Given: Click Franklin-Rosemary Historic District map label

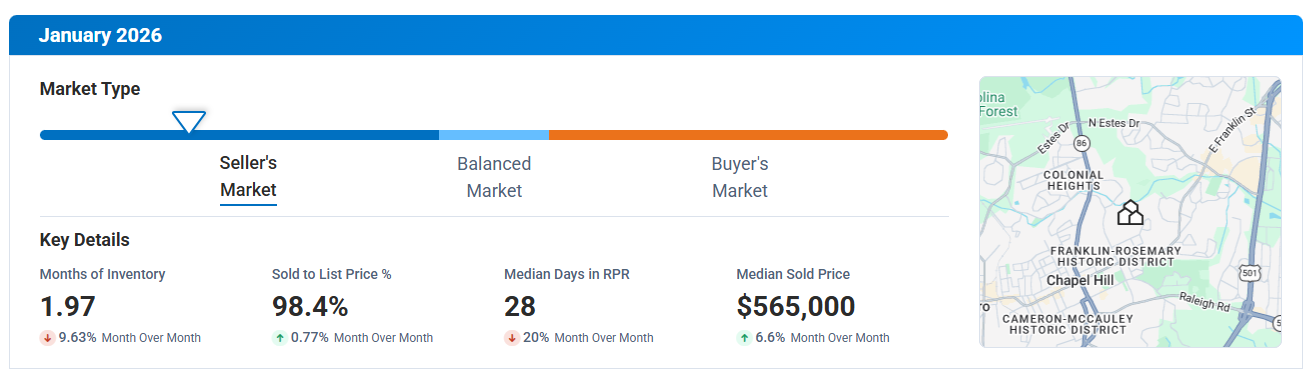Looking at the screenshot, I should pyautogui.click(x=1116, y=256).
